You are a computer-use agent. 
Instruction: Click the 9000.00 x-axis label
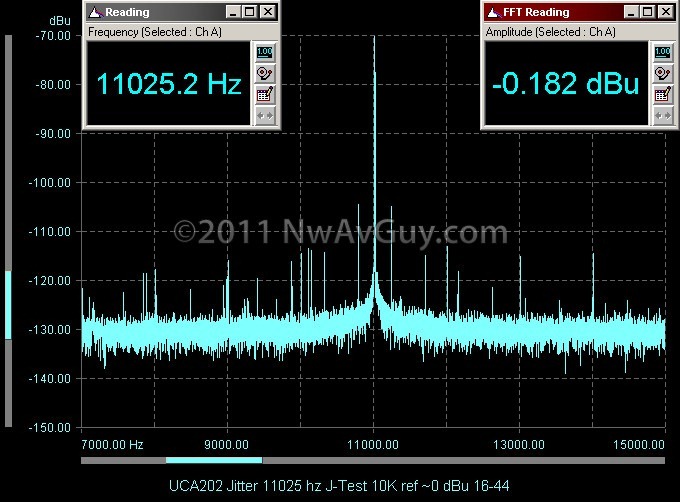(x=226, y=445)
